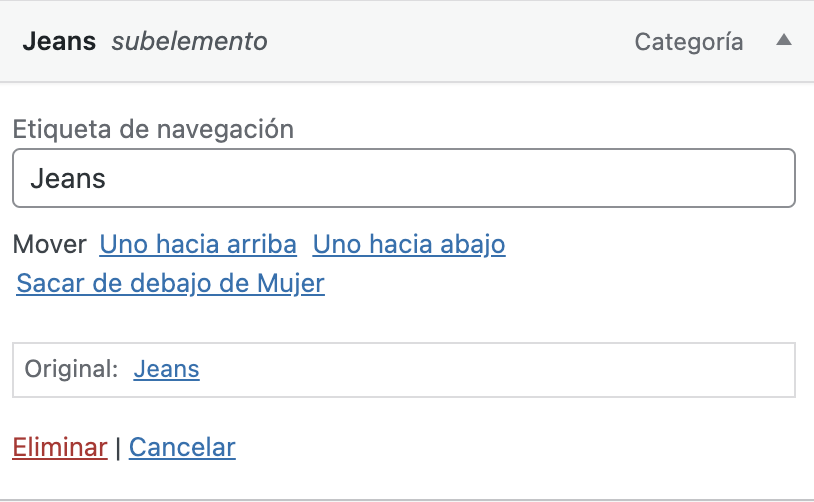Image resolution: width=814 pixels, height=502 pixels.
Task: Collapse the Jeans menu item arrow
Action: point(784,41)
